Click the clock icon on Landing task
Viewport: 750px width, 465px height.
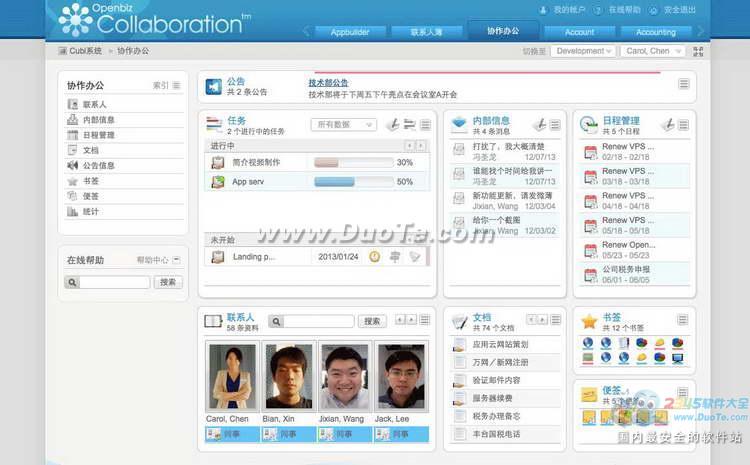[375, 257]
